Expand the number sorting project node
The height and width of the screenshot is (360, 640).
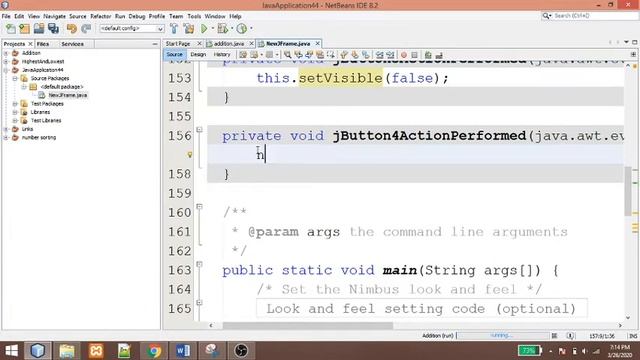6,138
